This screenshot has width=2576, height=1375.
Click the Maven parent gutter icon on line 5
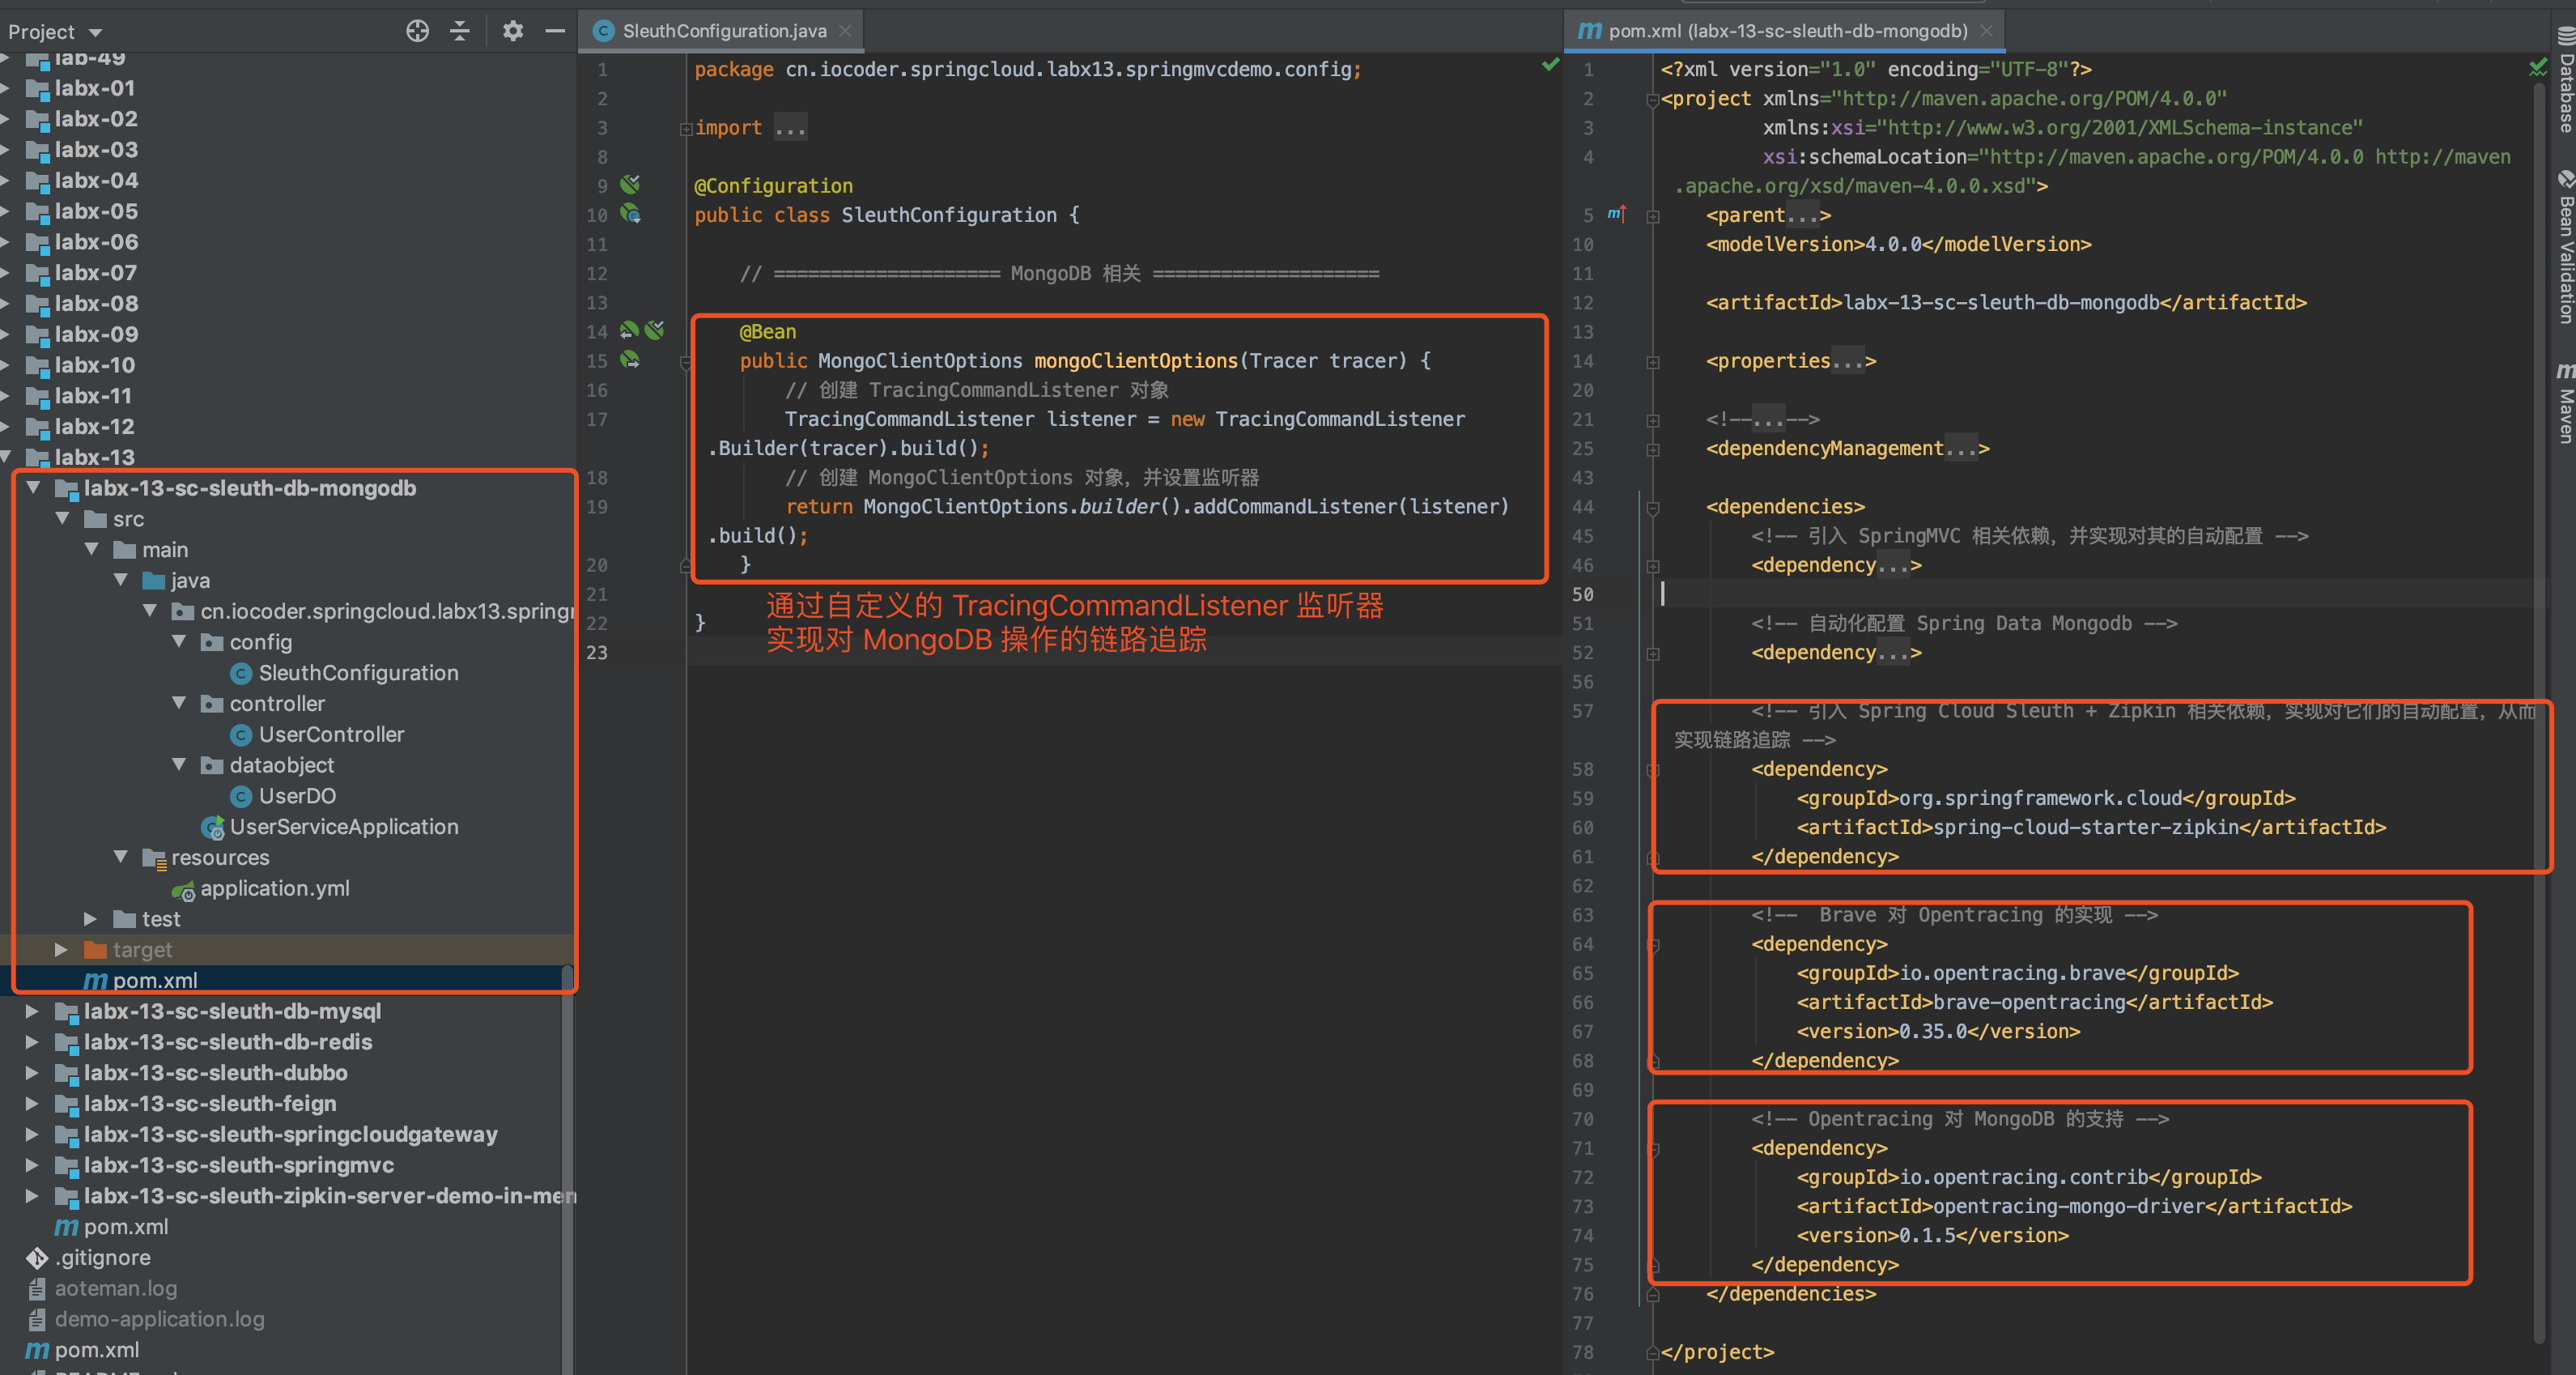coord(1616,214)
